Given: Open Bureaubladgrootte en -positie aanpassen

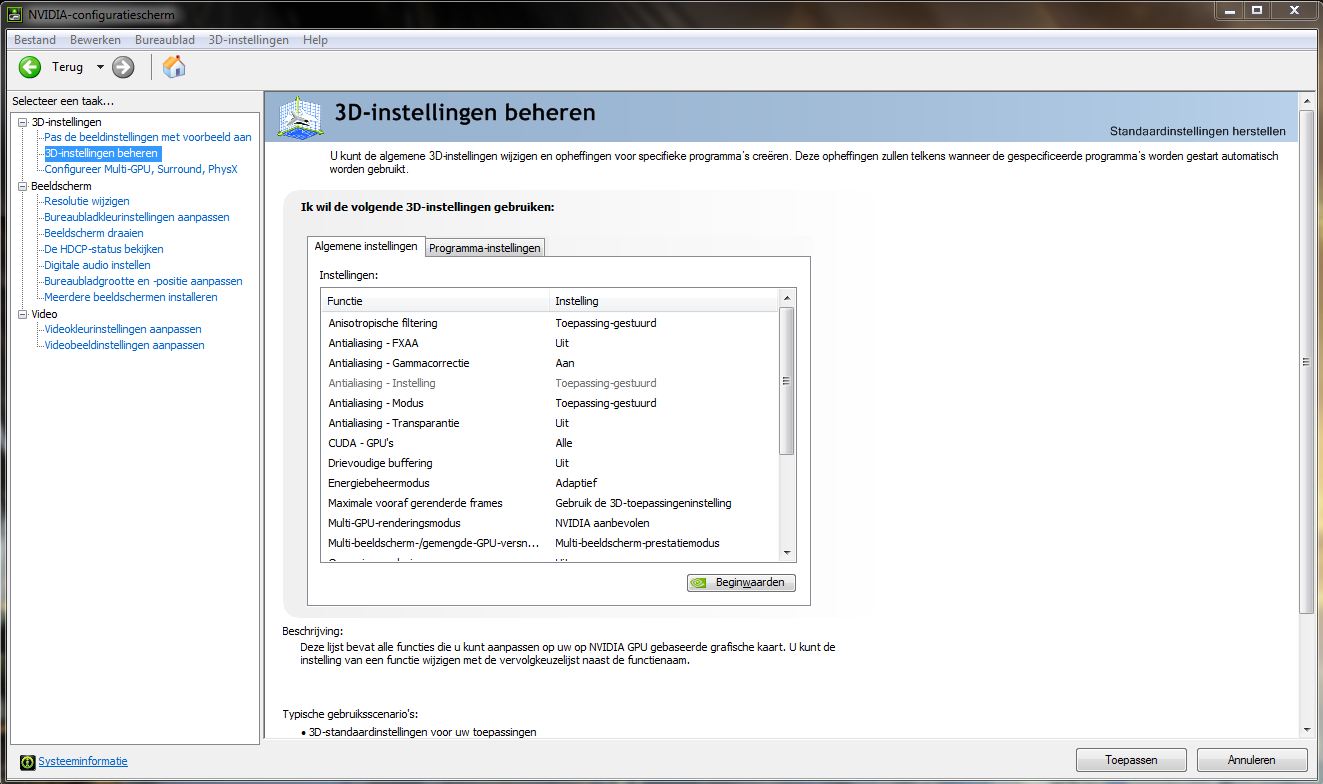Looking at the screenshot, I should tap(143, 281).
